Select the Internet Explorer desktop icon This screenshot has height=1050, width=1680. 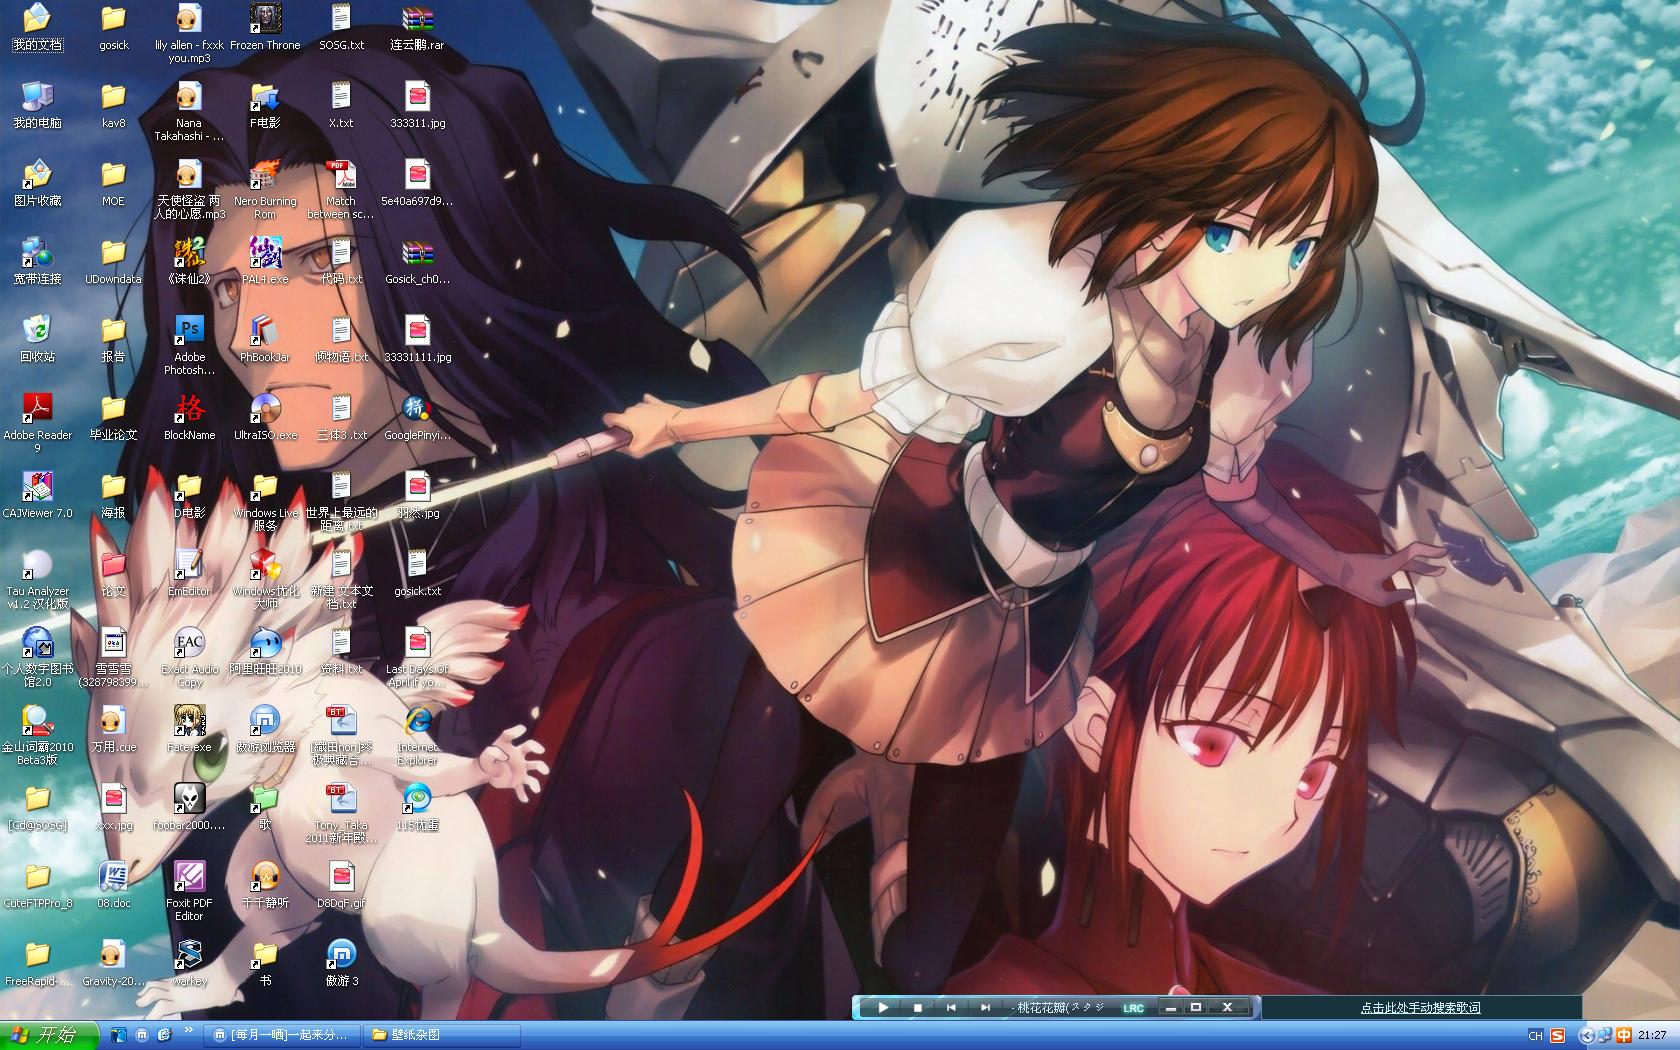pos(417,734)
